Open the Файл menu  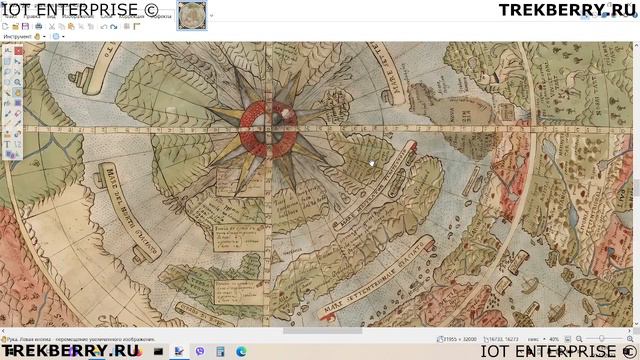[11, 16]
